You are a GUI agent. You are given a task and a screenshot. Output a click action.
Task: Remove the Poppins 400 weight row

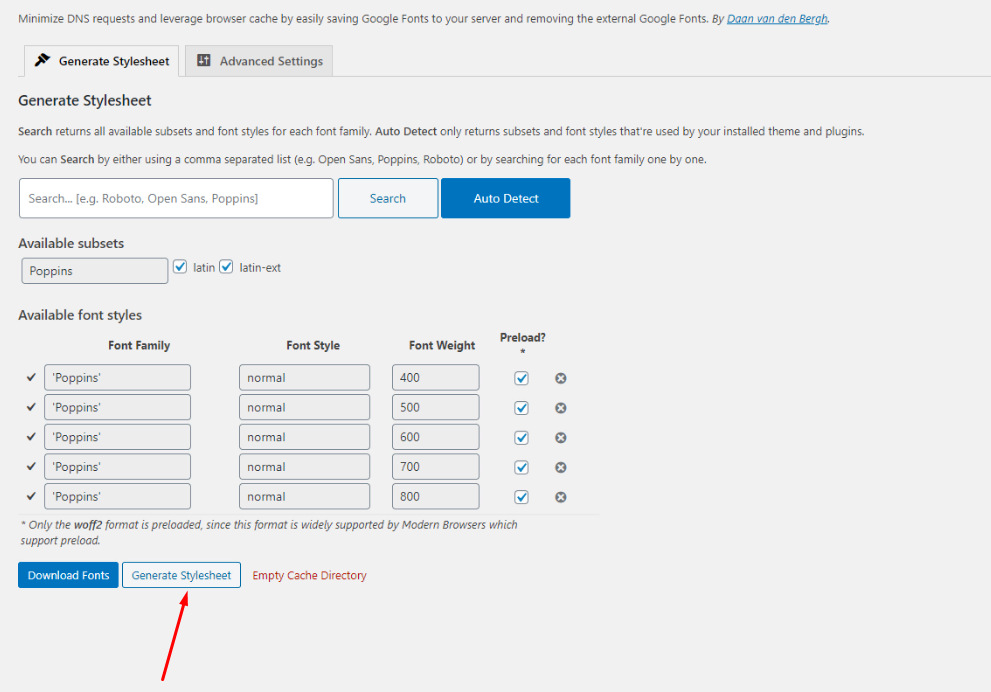(561, 378)
